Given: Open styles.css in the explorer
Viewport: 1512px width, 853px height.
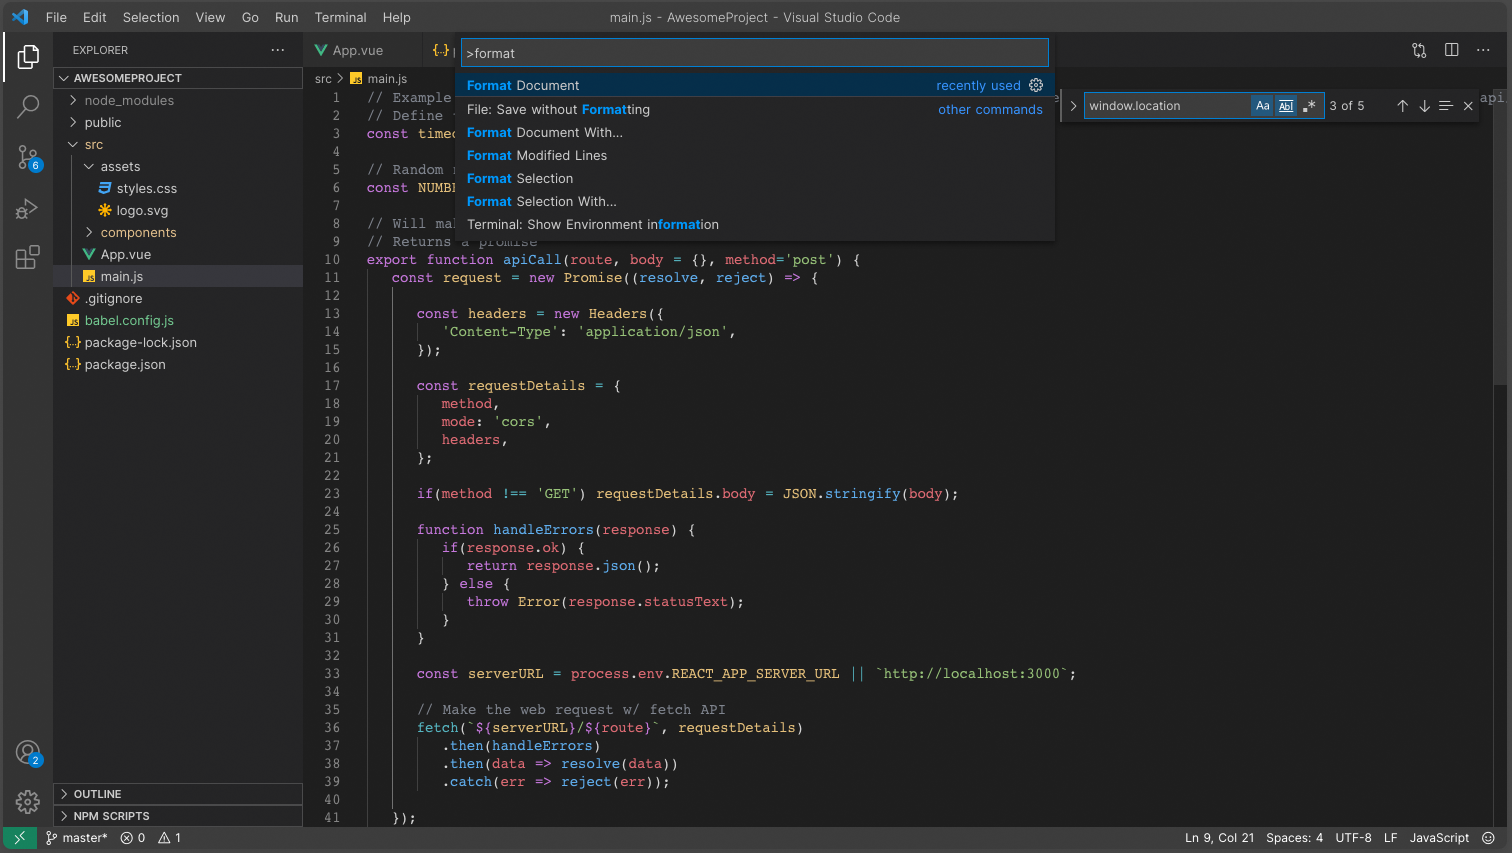Looking at the screenshot, I should pos(178,188).
